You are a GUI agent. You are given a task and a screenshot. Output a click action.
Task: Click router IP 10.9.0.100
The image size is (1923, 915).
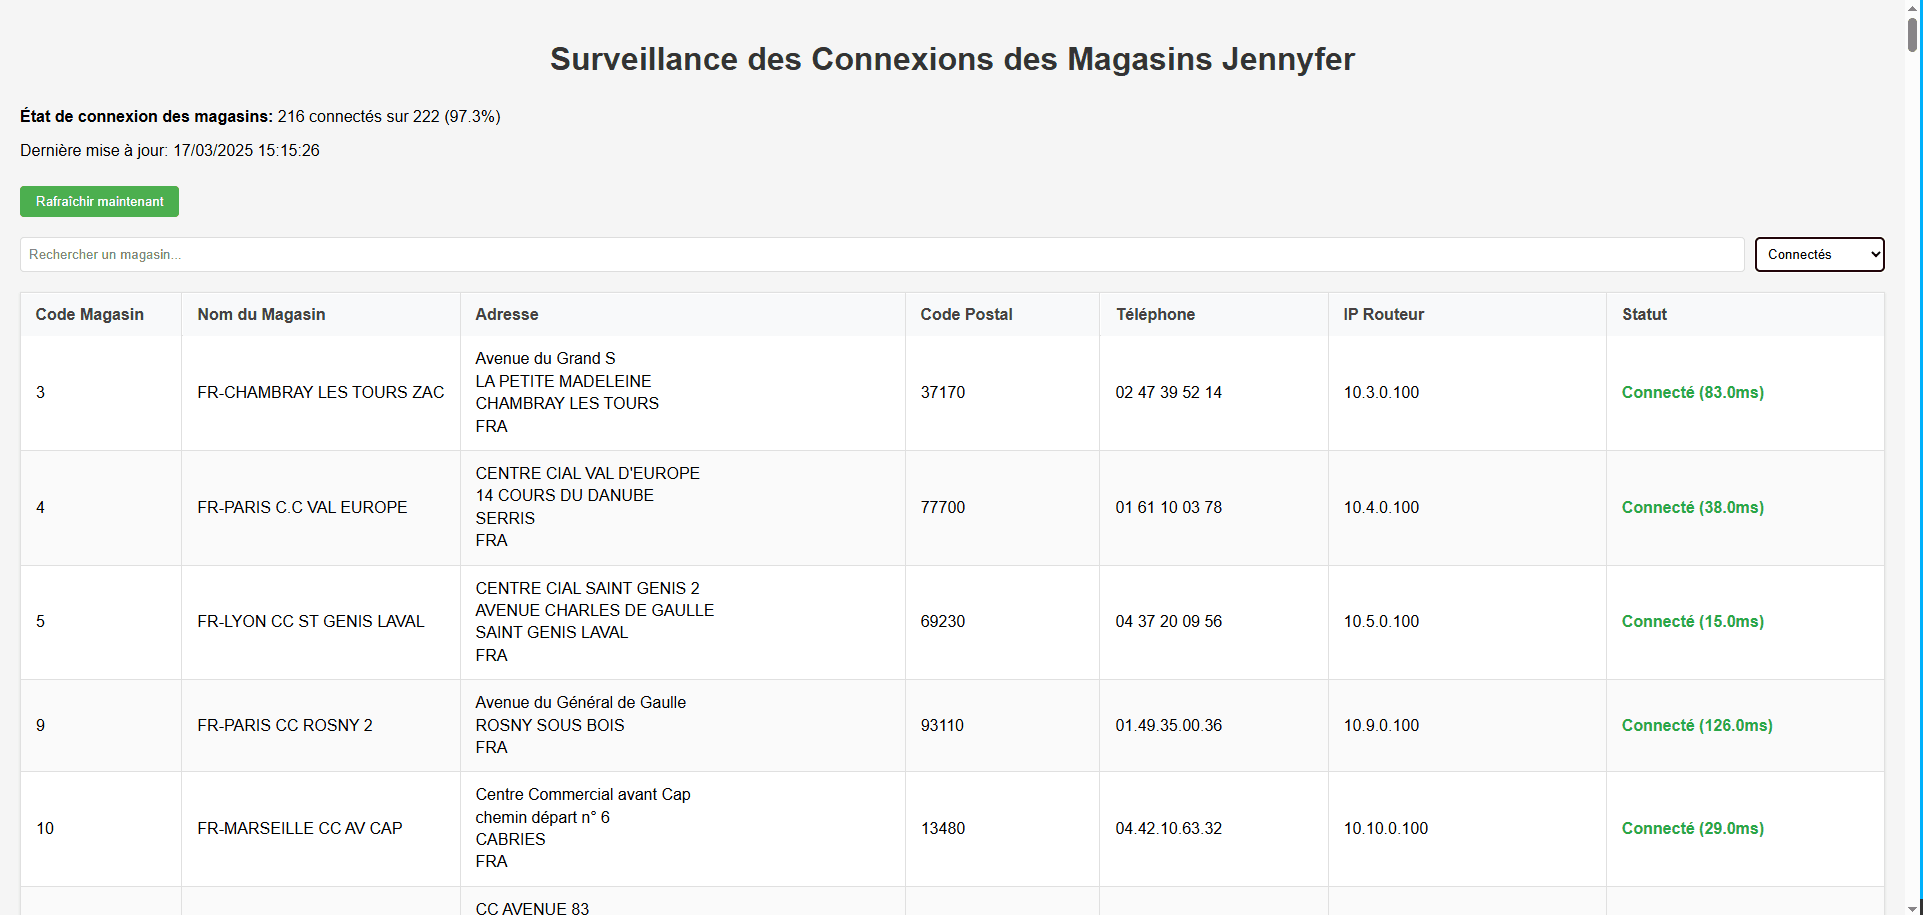click(1381, 725)
